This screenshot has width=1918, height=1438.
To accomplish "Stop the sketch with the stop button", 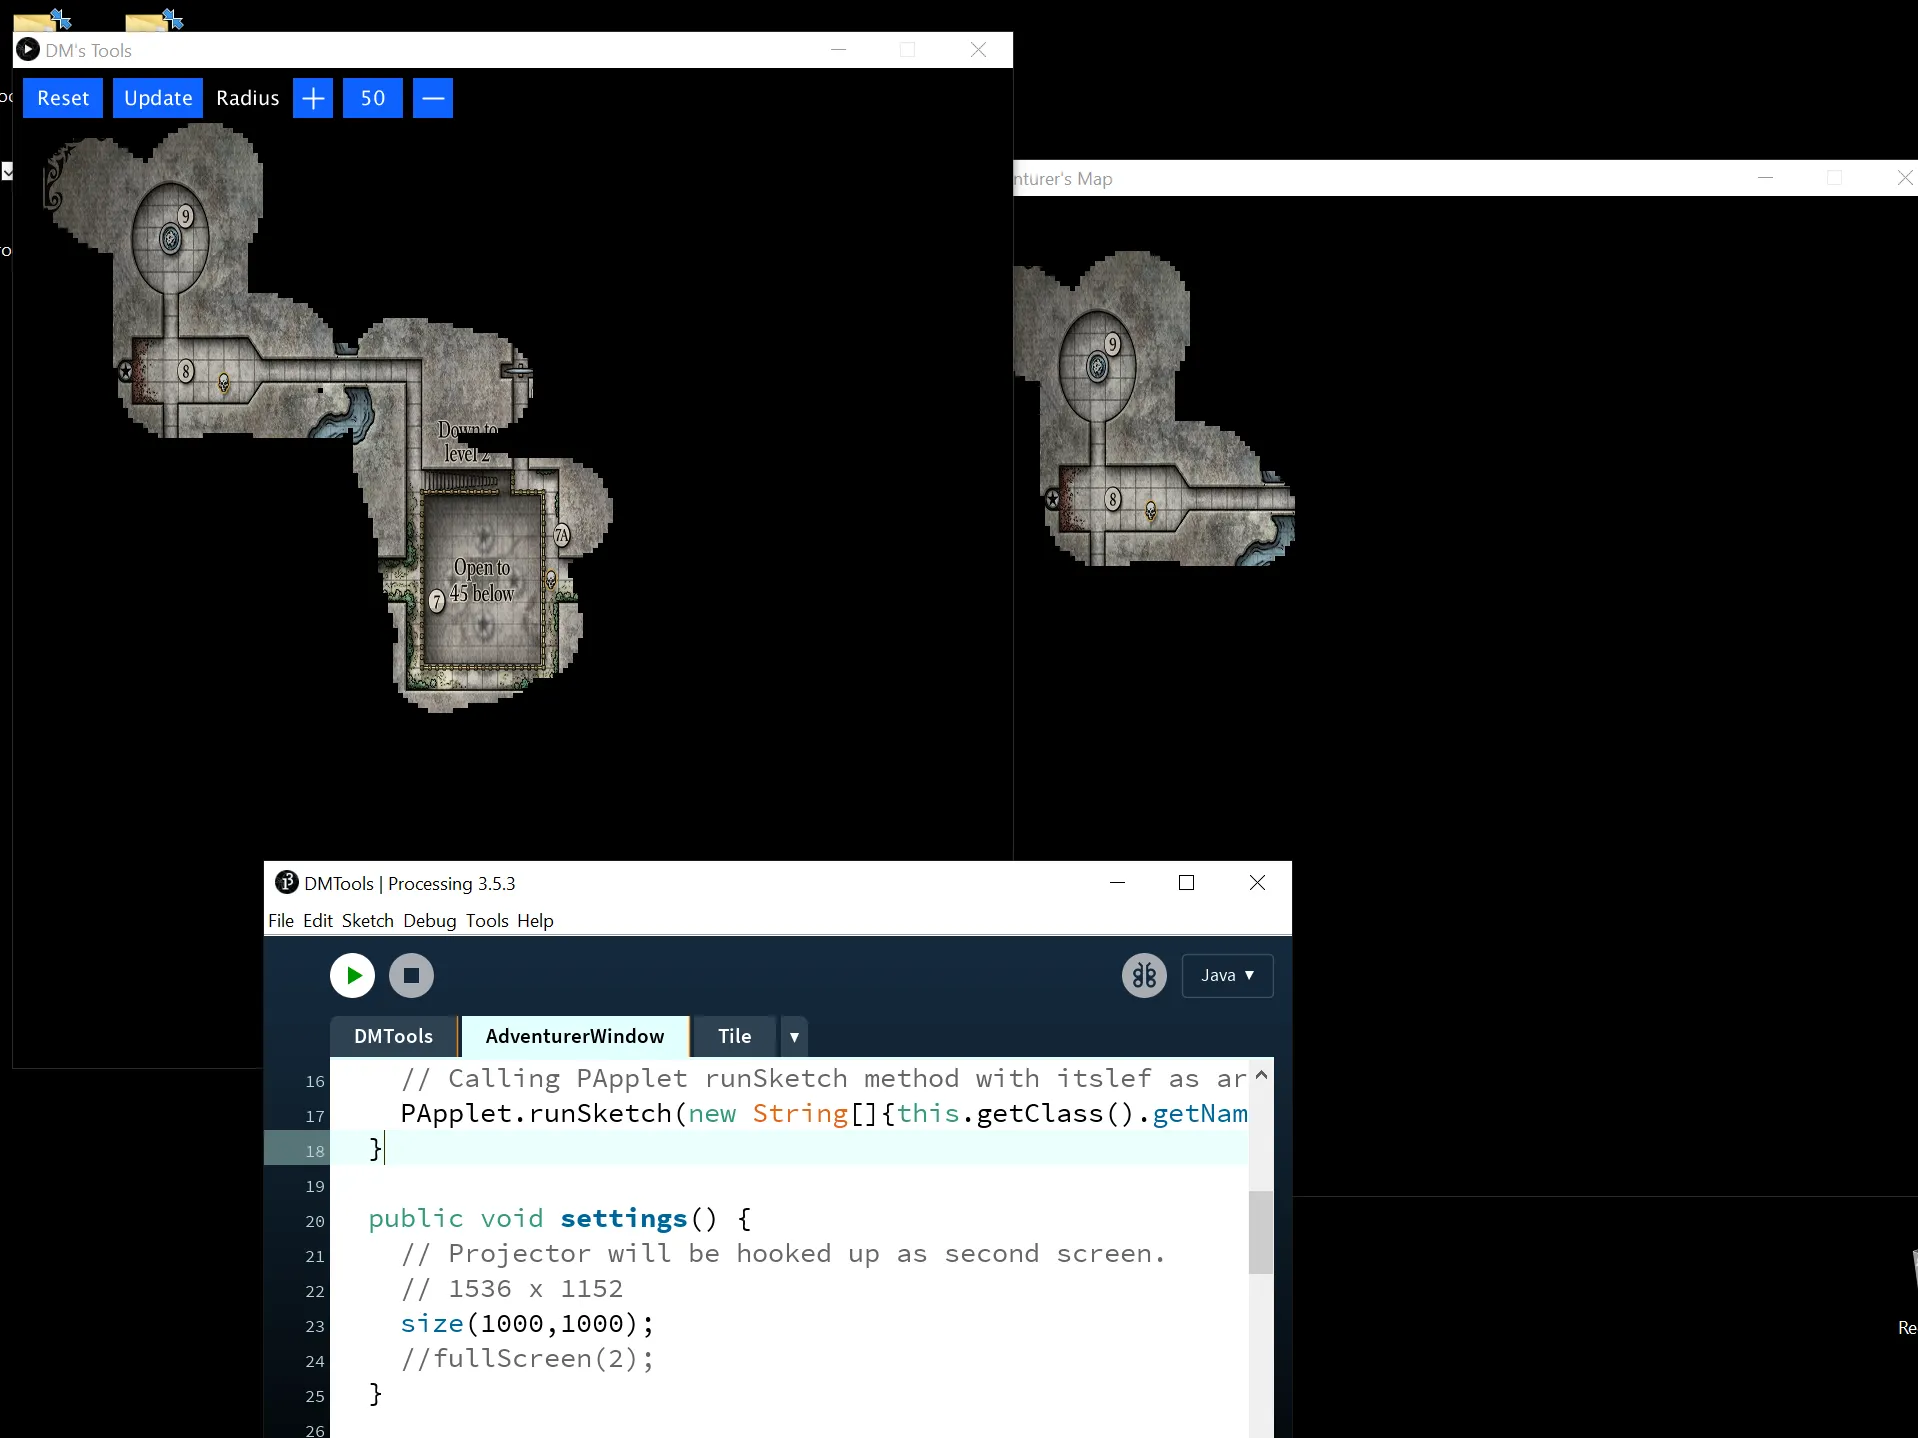I will point(411,976).
